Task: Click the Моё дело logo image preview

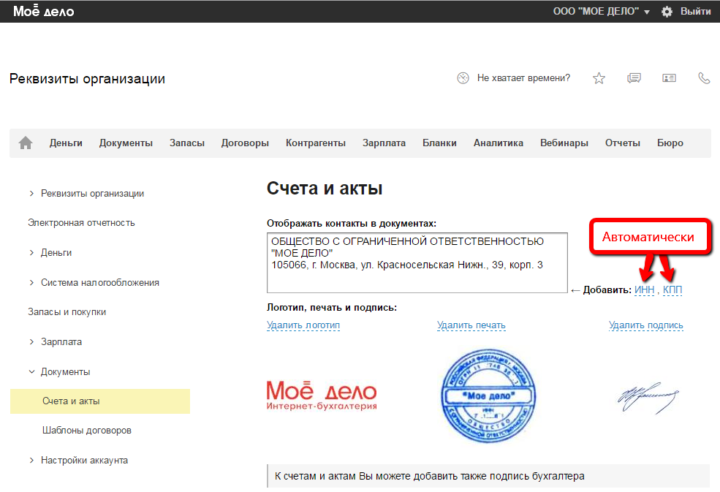Action: [x=321, y=396]
